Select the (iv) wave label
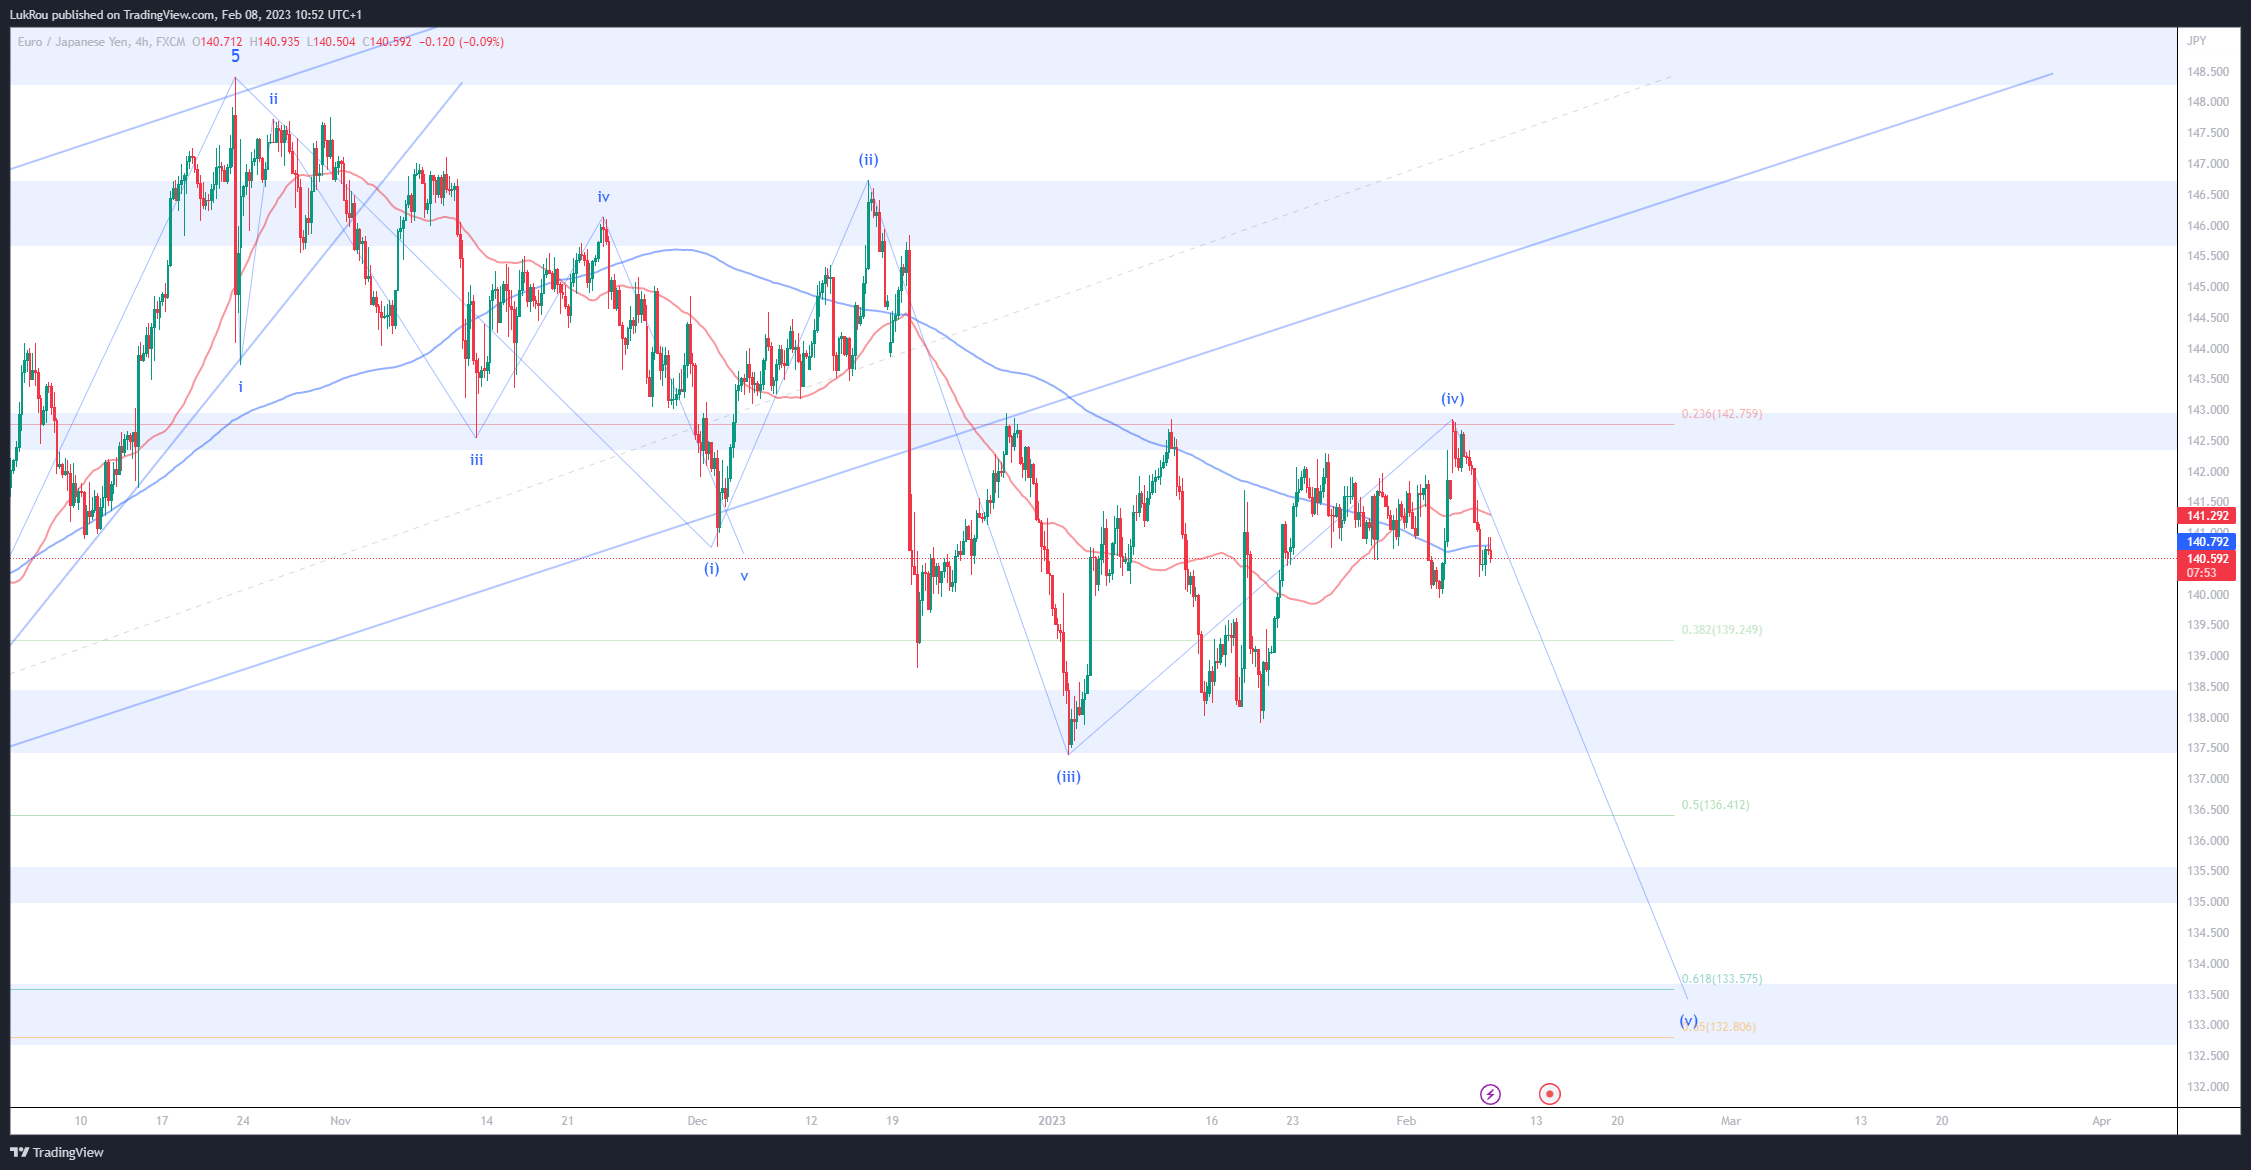This screenshot has width=2251, height=1170. pos(1452,398)
